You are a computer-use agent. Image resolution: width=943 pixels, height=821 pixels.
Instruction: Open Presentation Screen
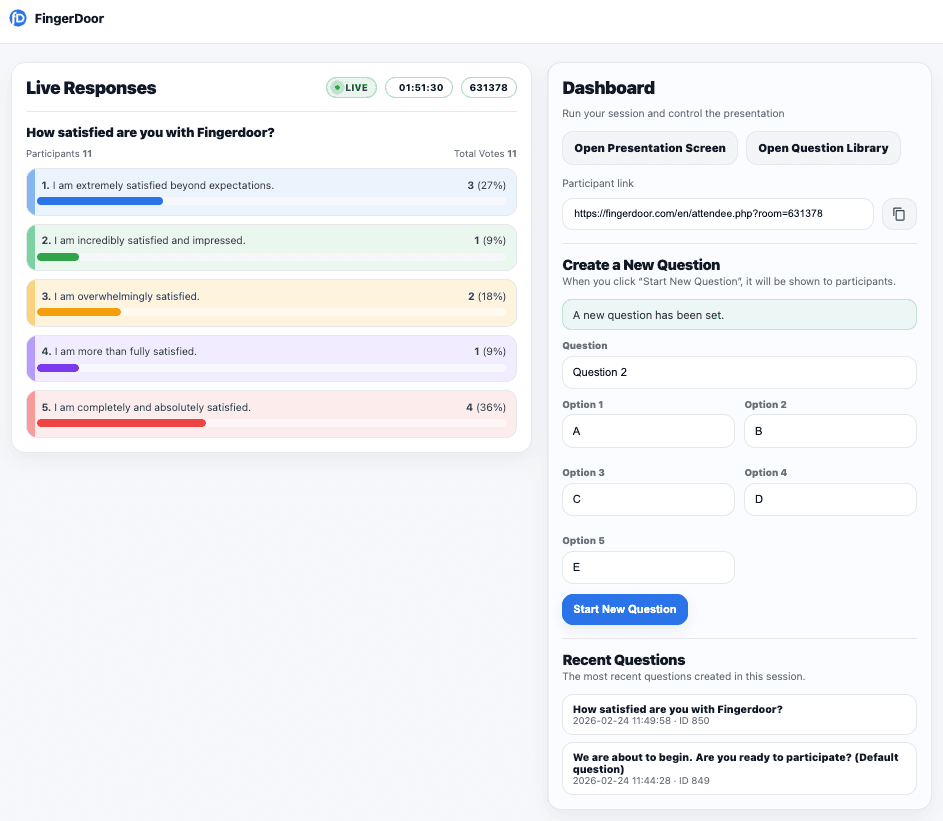point(649,148)
